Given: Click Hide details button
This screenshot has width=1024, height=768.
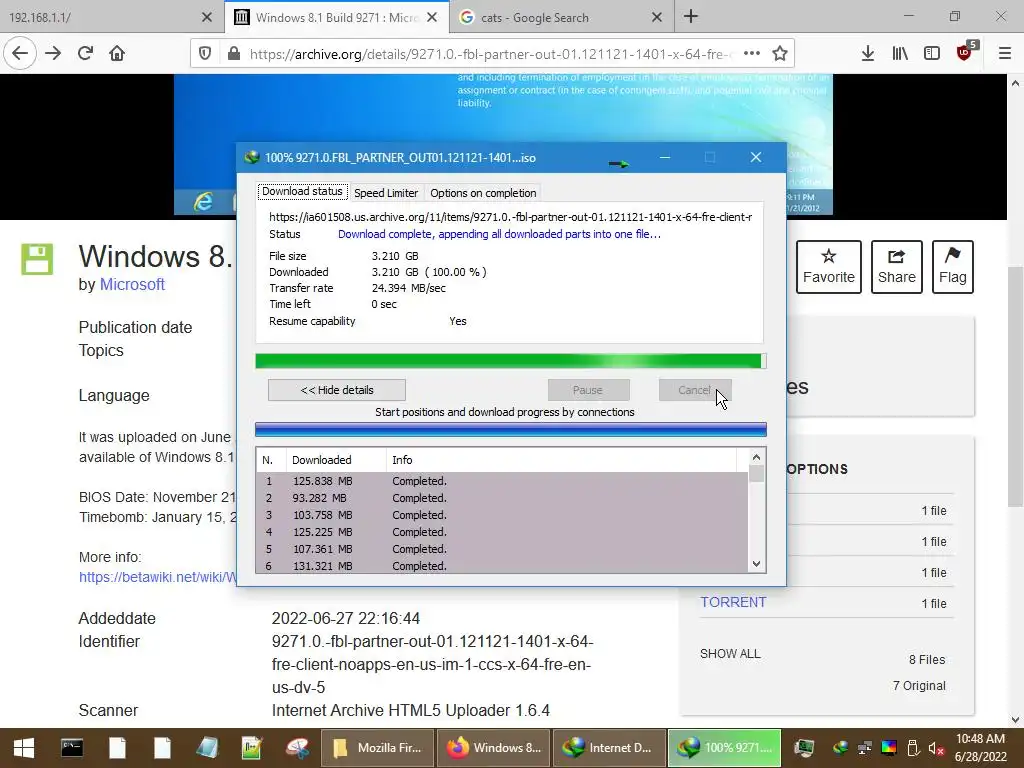Looking at the screenshot, I should [x=337, y=390].
